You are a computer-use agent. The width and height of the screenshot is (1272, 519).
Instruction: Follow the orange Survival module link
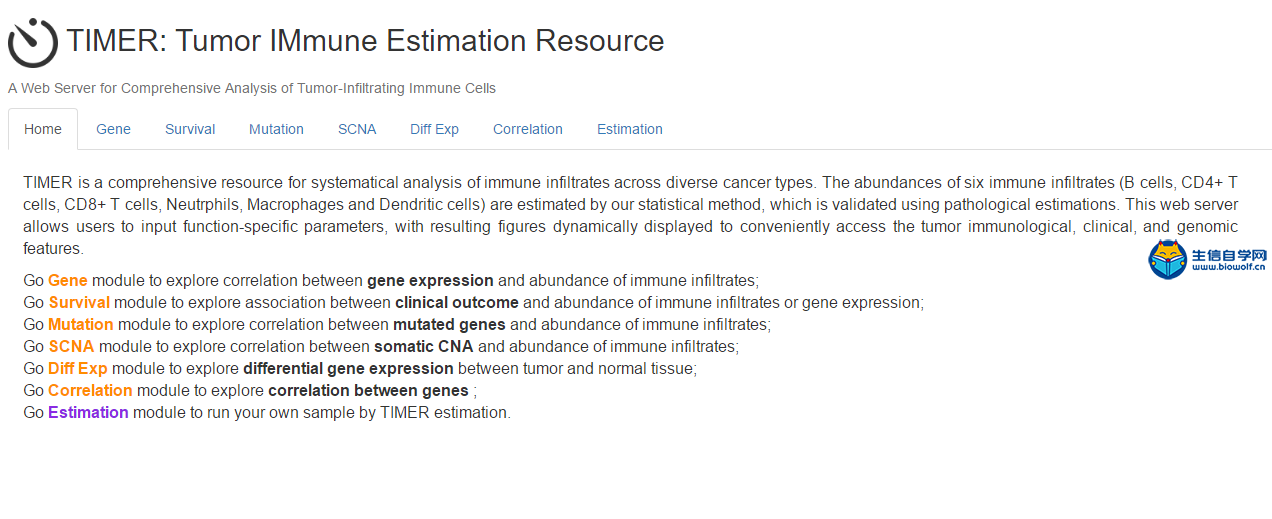pos(79,303)
